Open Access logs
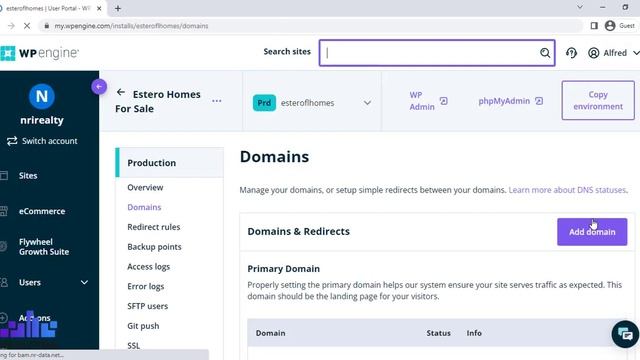640x360 pixels. (x=148, y=267)
